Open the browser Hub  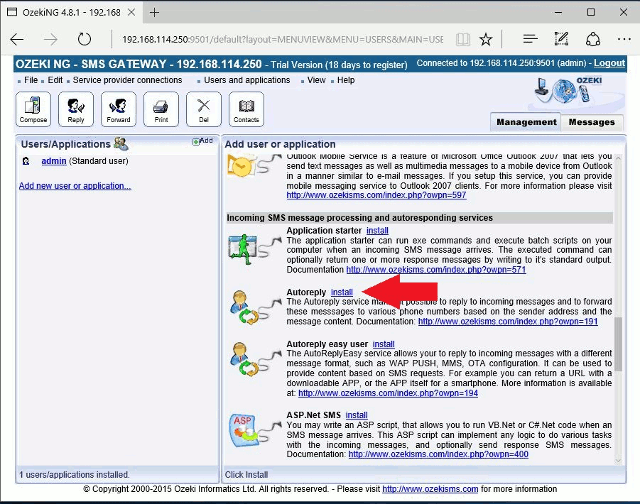530,39
